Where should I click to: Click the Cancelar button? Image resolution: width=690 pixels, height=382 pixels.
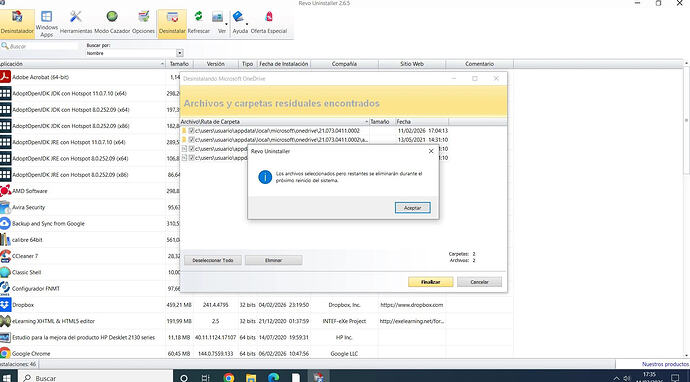tap(479, 282)
